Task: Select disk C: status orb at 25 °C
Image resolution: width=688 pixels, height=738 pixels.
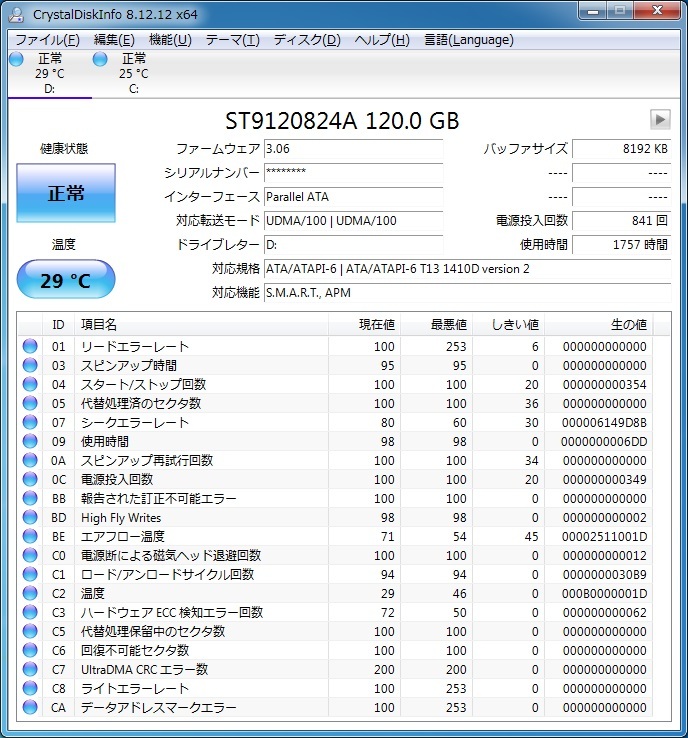Action: [100, 60]
